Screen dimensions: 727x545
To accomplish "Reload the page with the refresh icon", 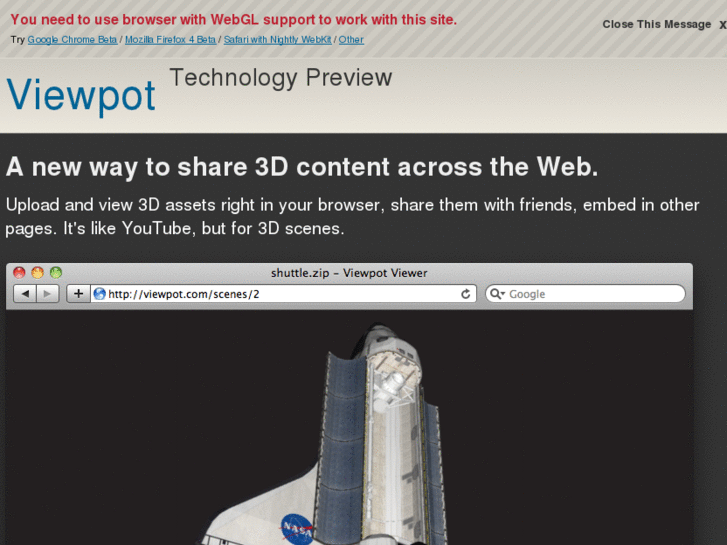I will (466, 294).
